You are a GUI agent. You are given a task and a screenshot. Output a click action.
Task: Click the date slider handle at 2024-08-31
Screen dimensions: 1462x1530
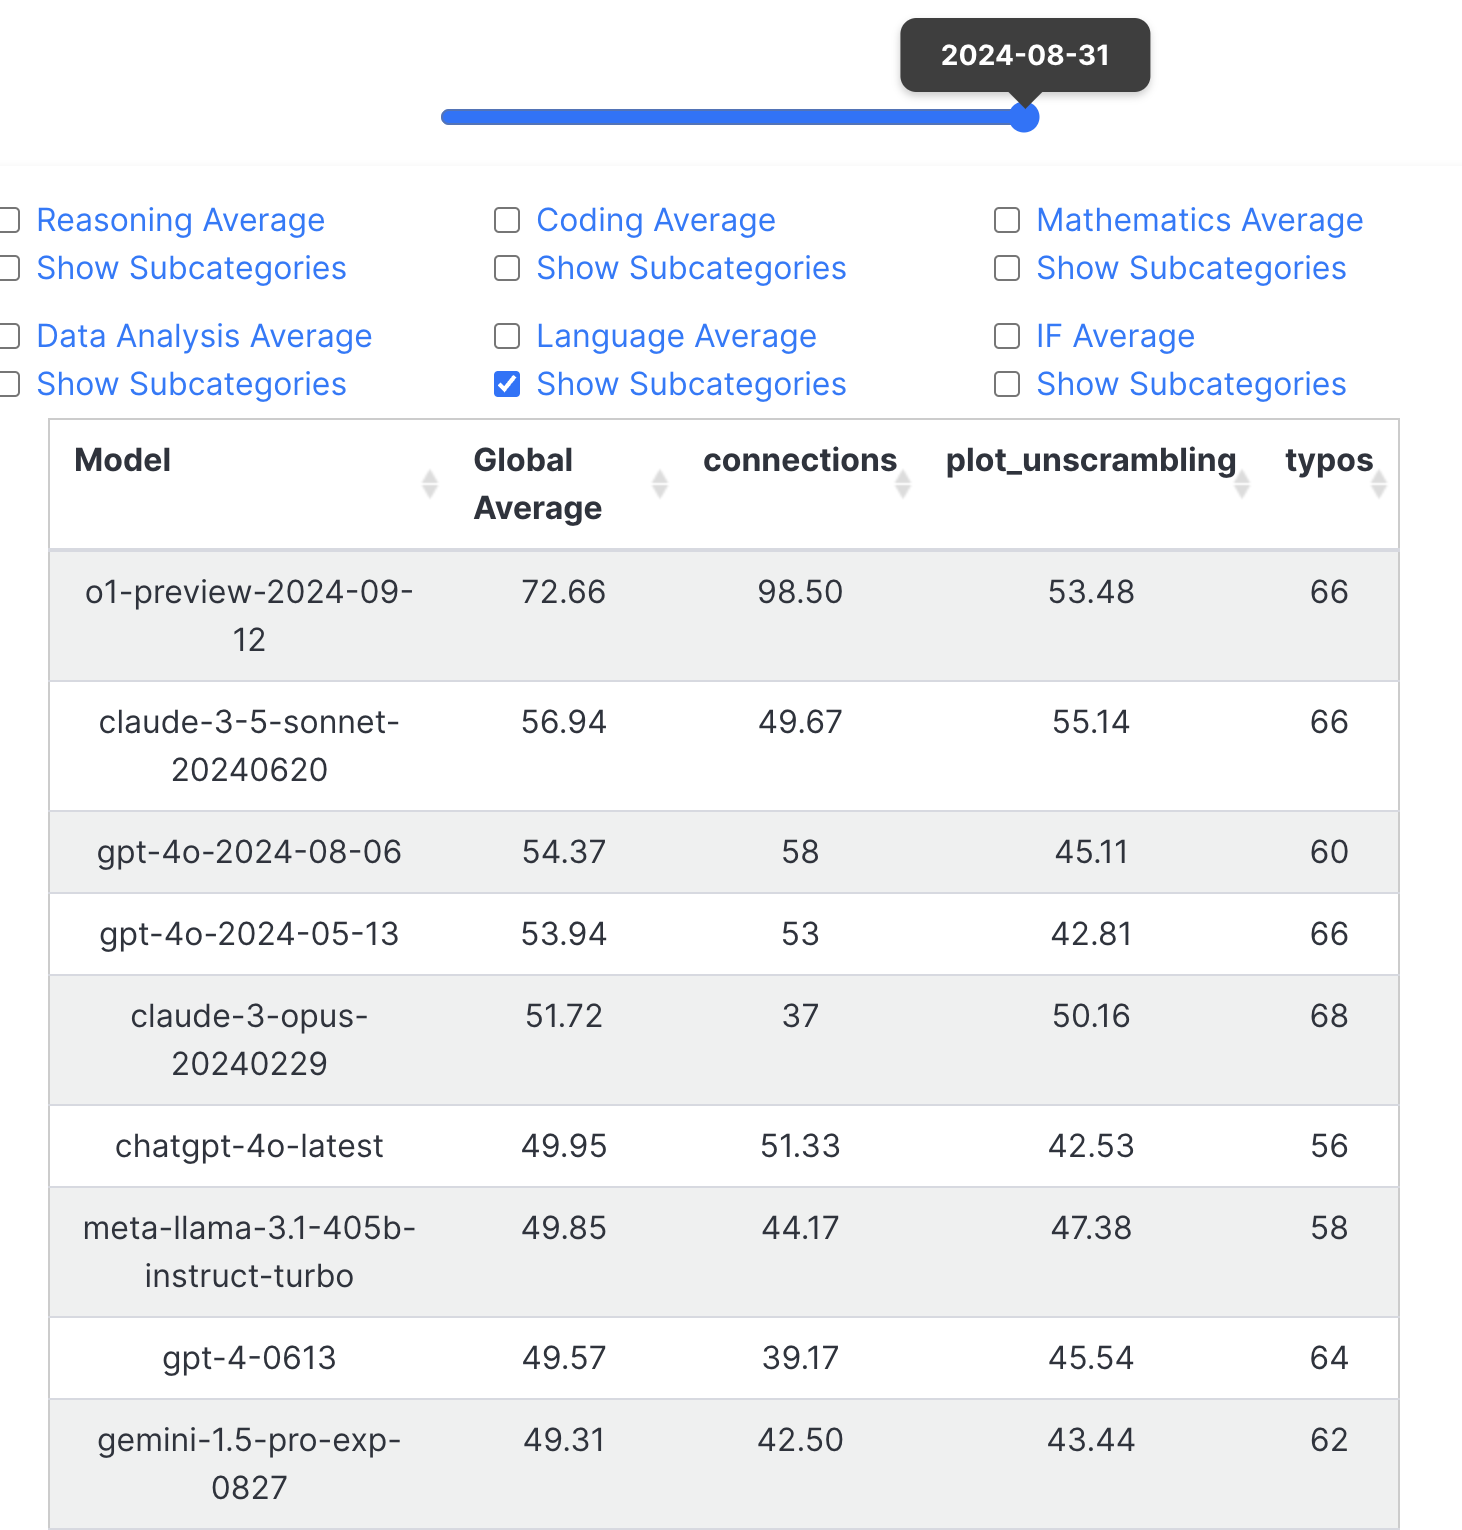[1024, 117]
